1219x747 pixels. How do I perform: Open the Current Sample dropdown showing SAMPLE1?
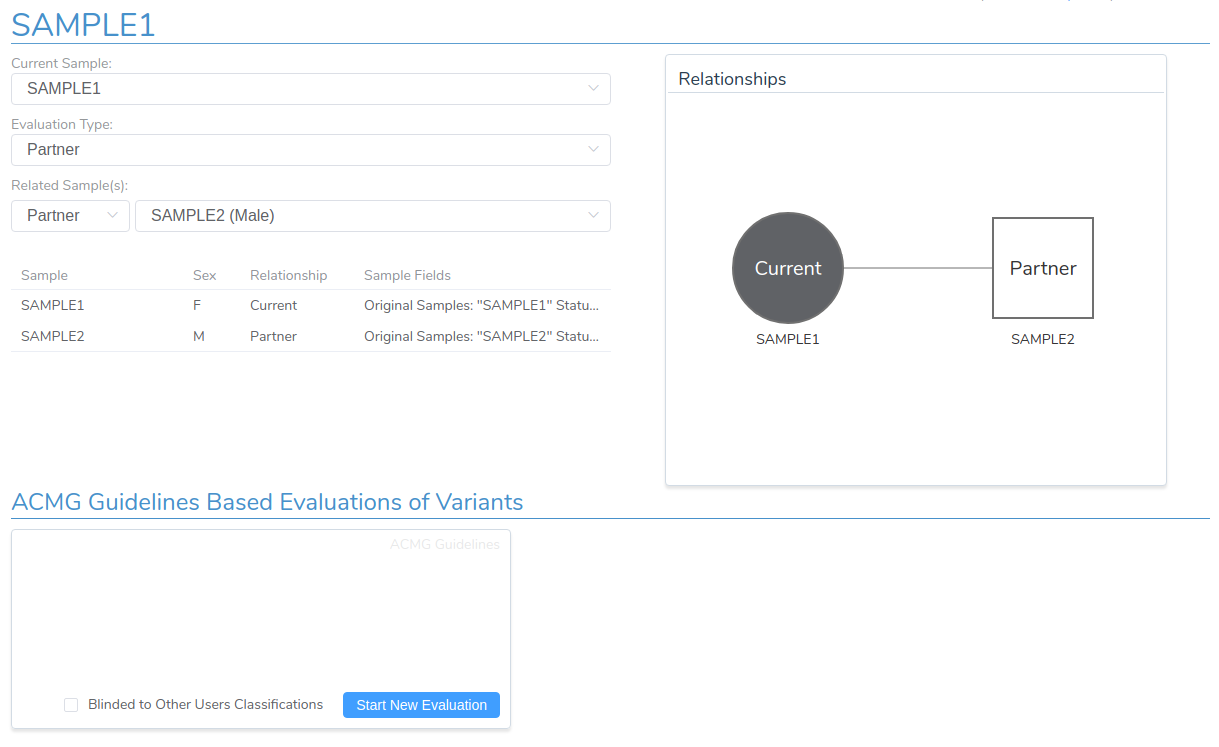(x=310, y=89)
